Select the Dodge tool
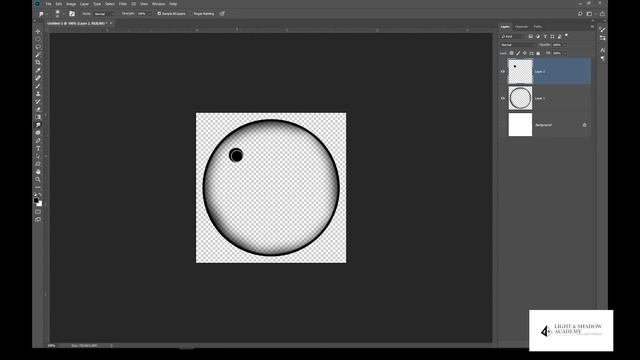 coord(38,133)
